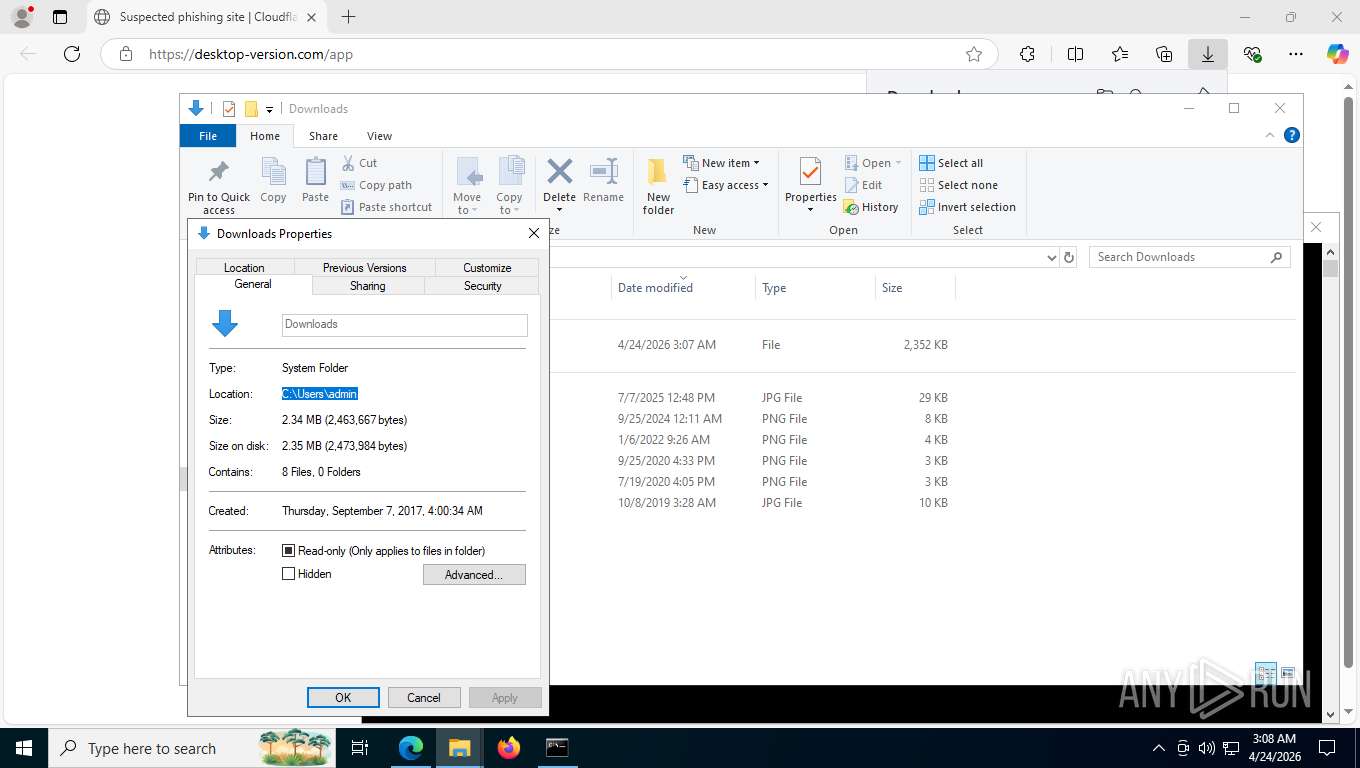Click the Search Downloads box
The image size is (1360, 768).
[x=1190, y=257]
